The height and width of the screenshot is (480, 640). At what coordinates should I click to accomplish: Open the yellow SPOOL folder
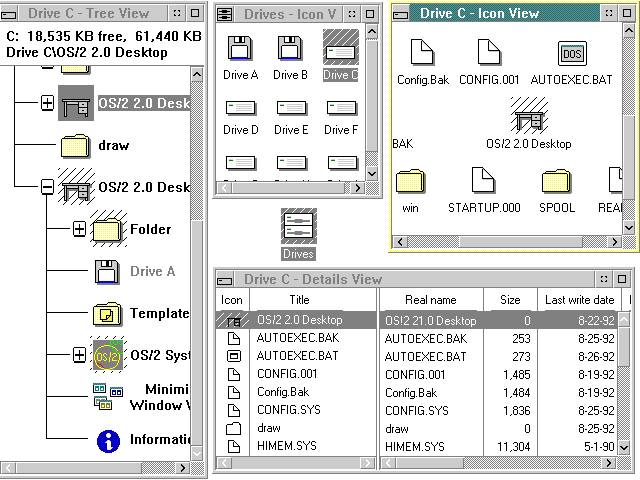pyautogui.click(x=557, y=181)
